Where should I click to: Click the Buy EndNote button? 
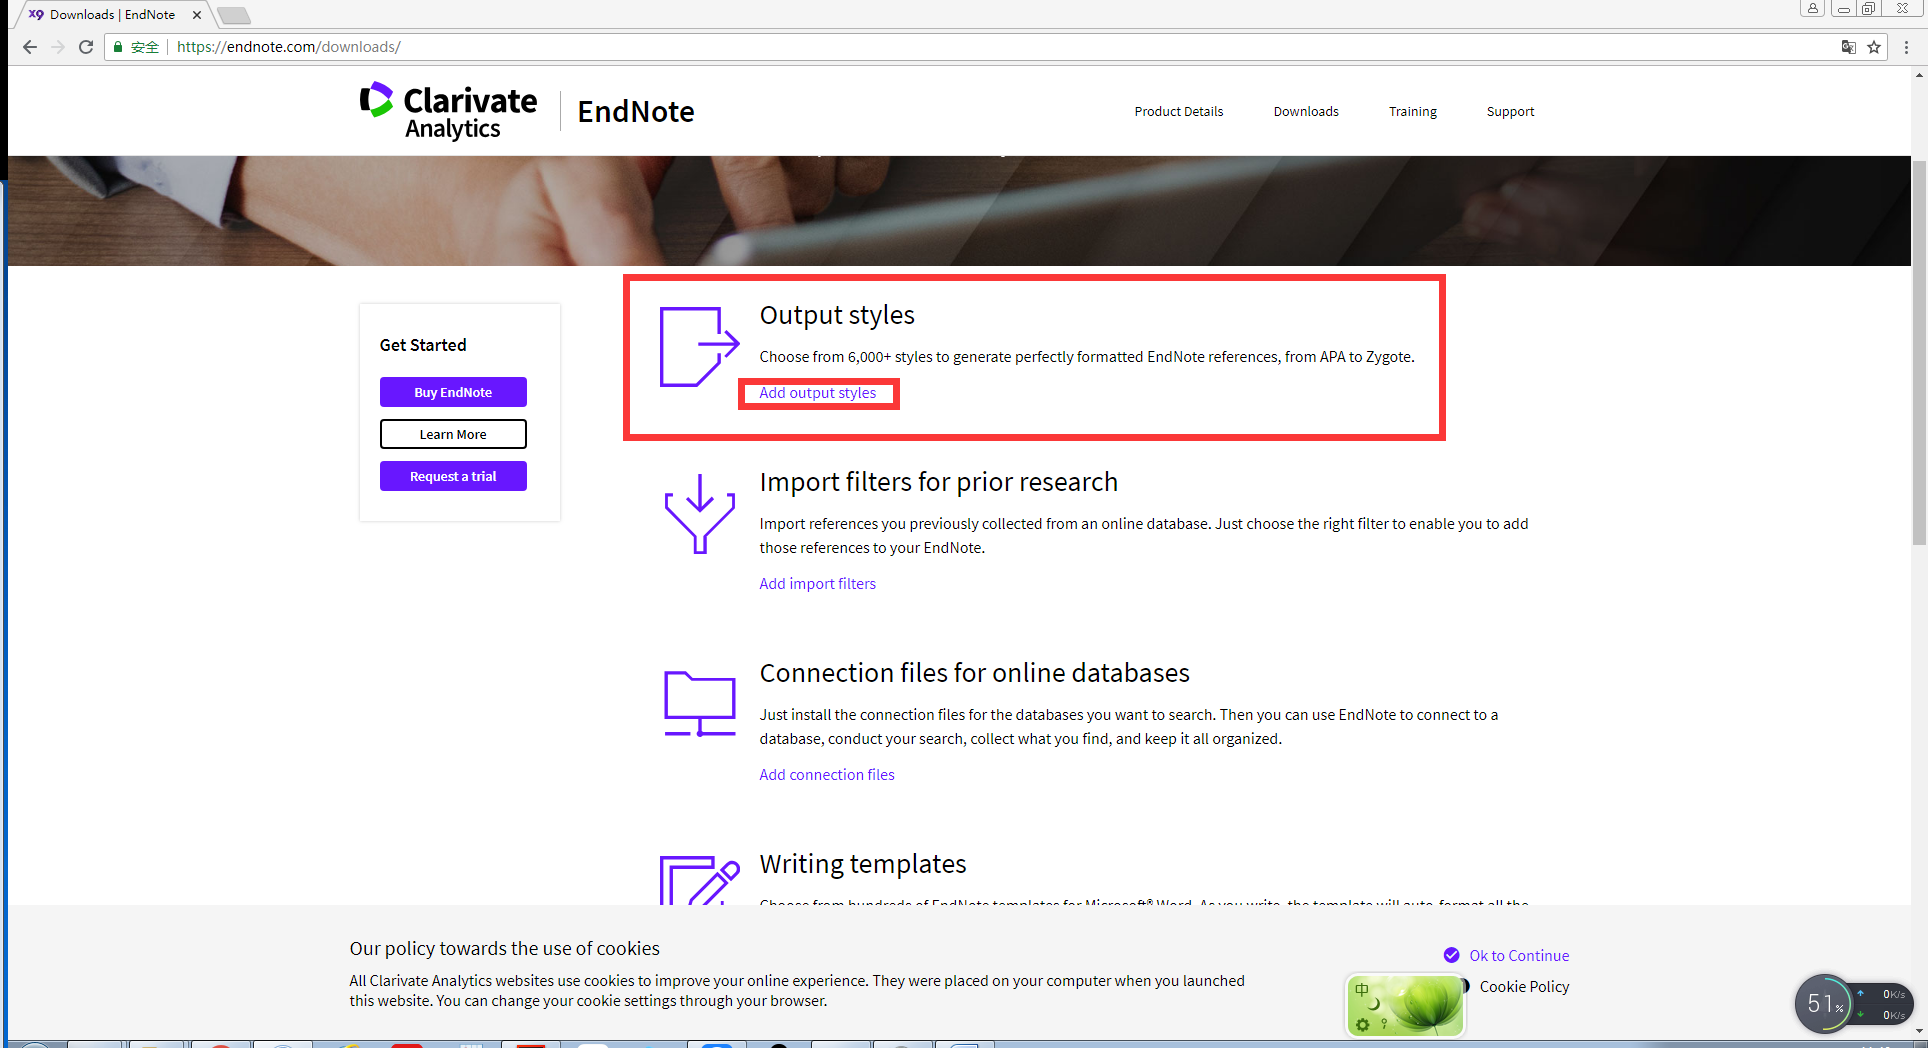453,392
